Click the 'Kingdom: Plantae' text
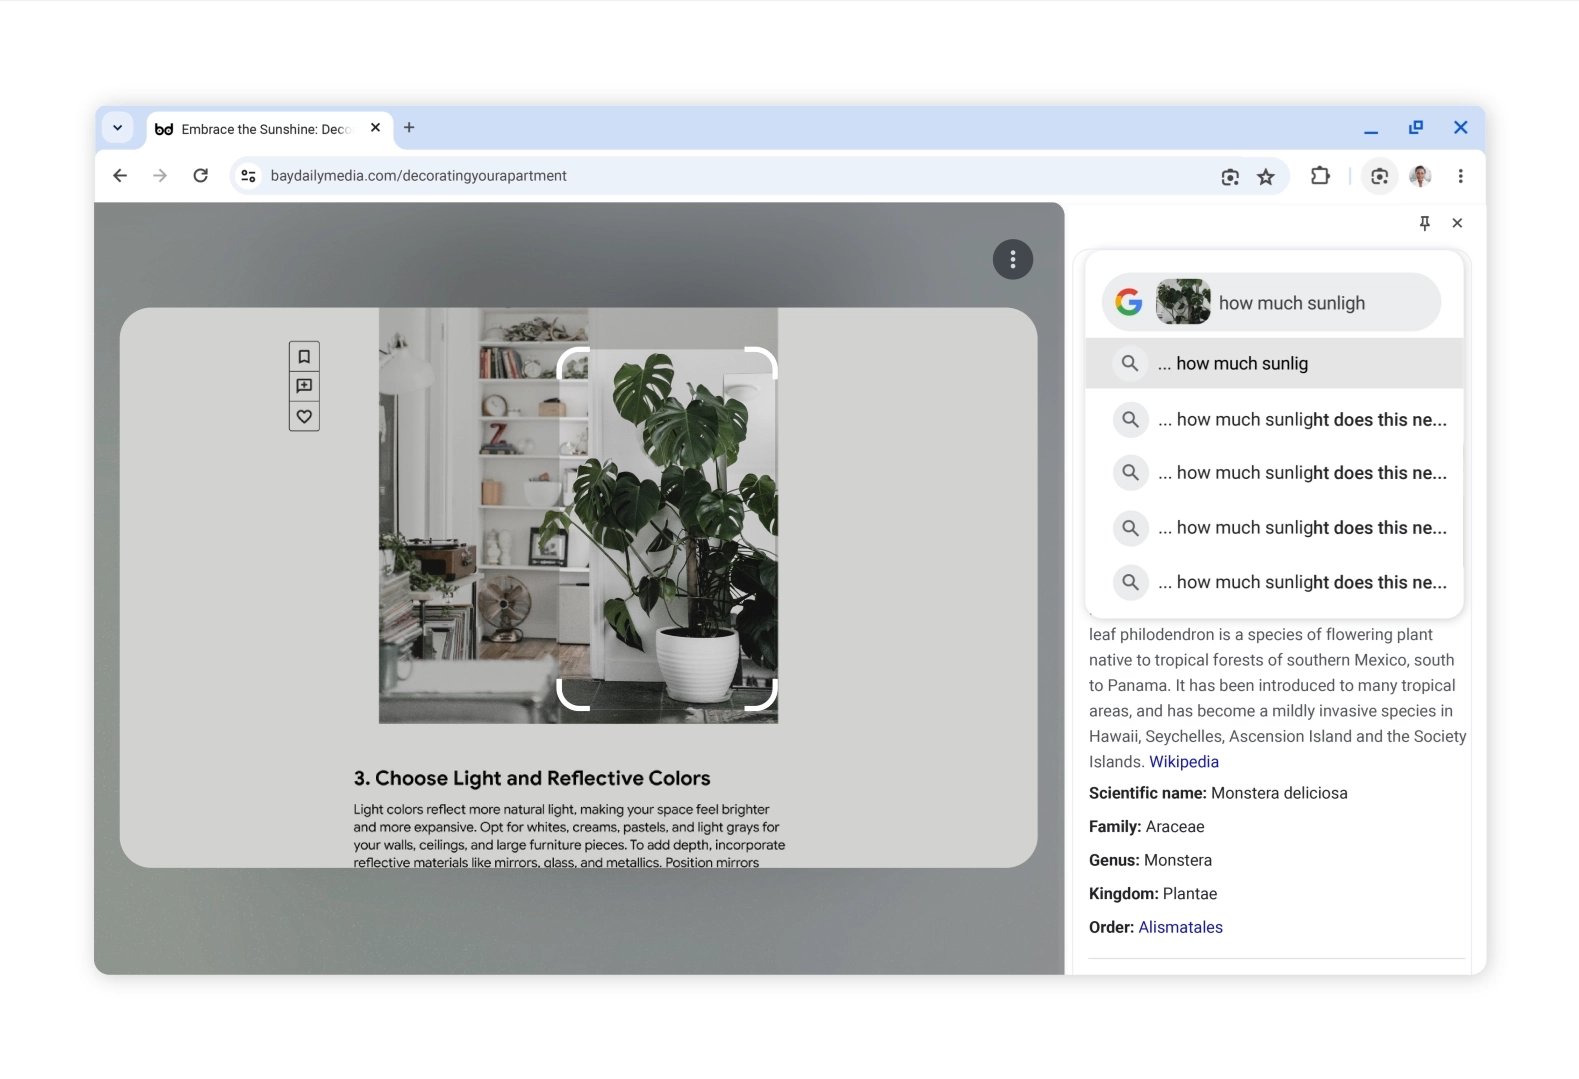Viewport: 1579px width, 1079px height. (1153, 894)
